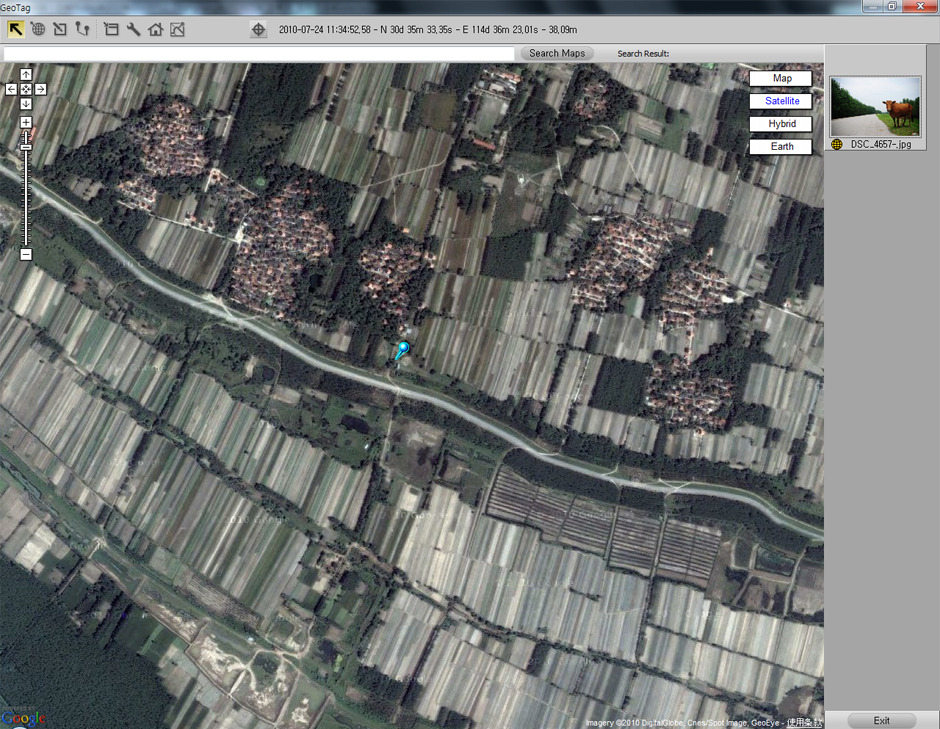Click the remove-geotag image icon
940x729 pixels.
click(x=179, y=30)
